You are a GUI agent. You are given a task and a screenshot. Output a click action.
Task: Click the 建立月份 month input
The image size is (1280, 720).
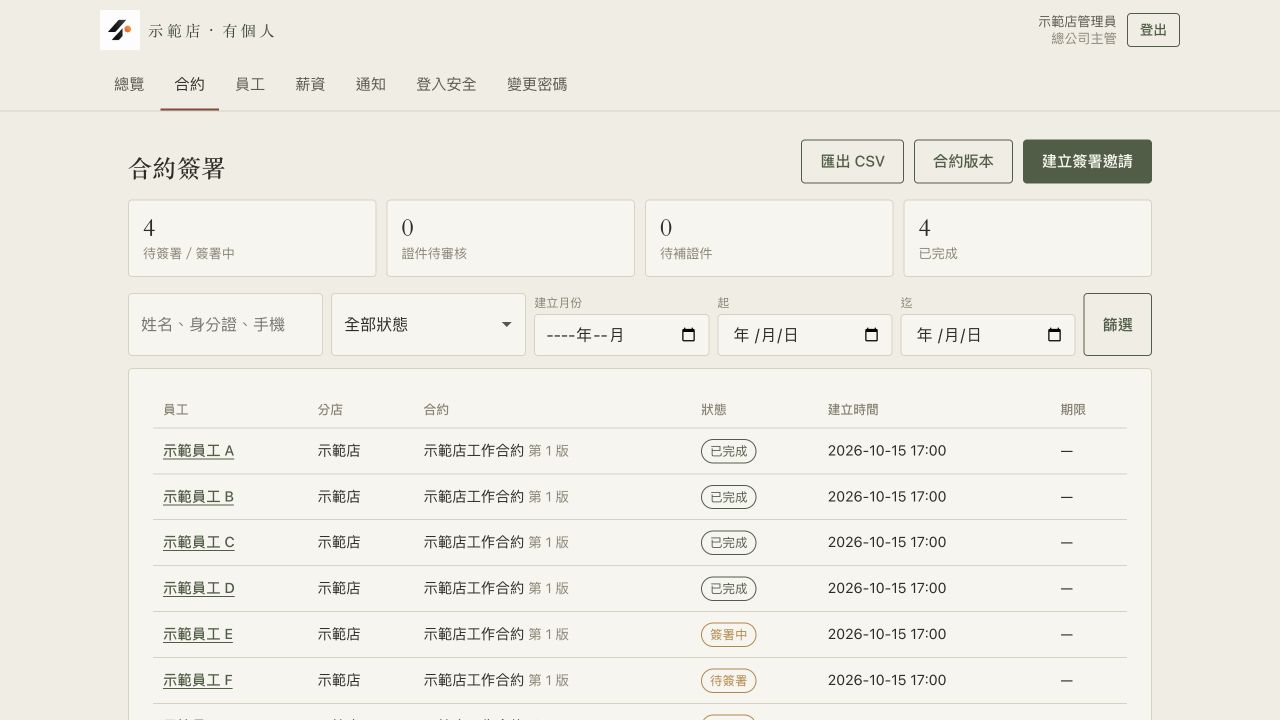point(621,335)
